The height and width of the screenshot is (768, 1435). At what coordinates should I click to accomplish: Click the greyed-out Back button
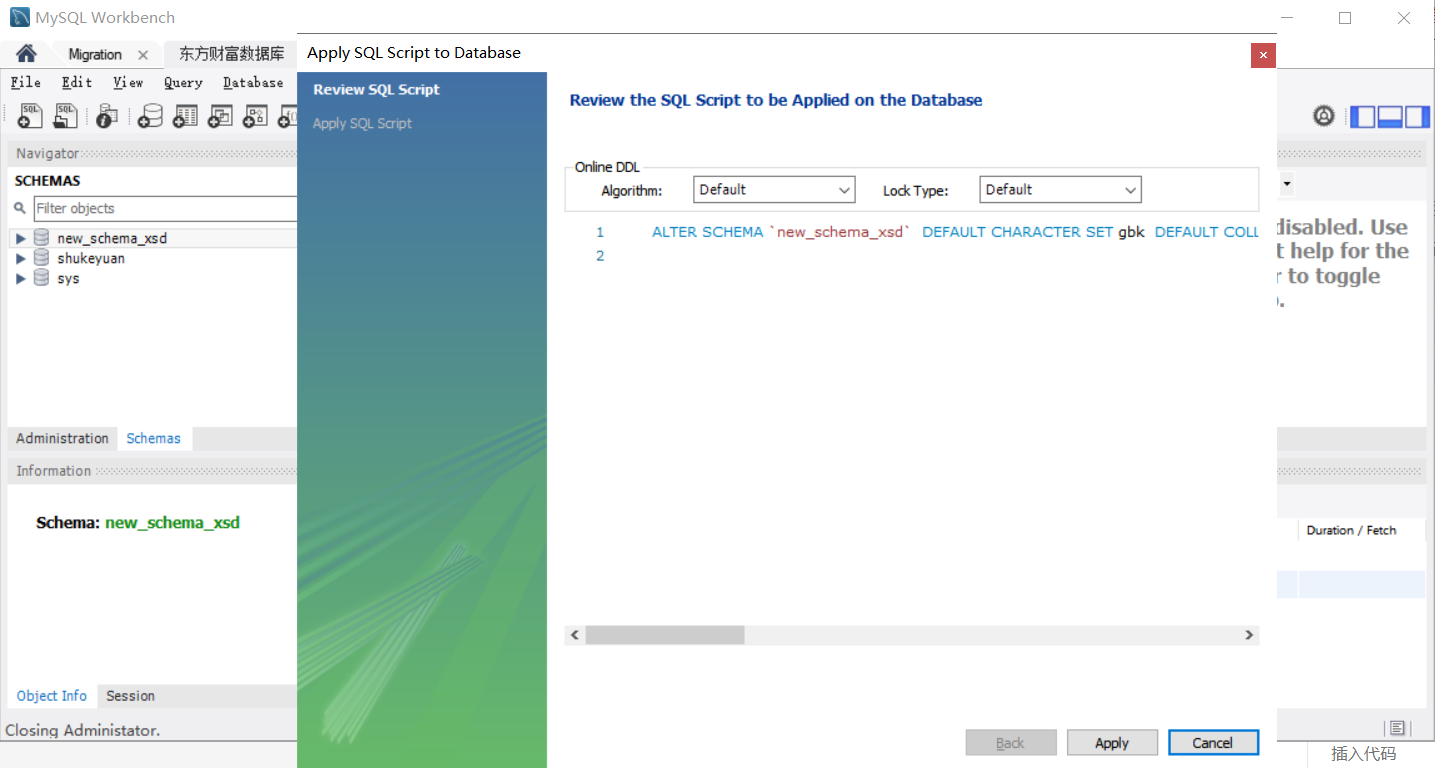[1011, 743]
